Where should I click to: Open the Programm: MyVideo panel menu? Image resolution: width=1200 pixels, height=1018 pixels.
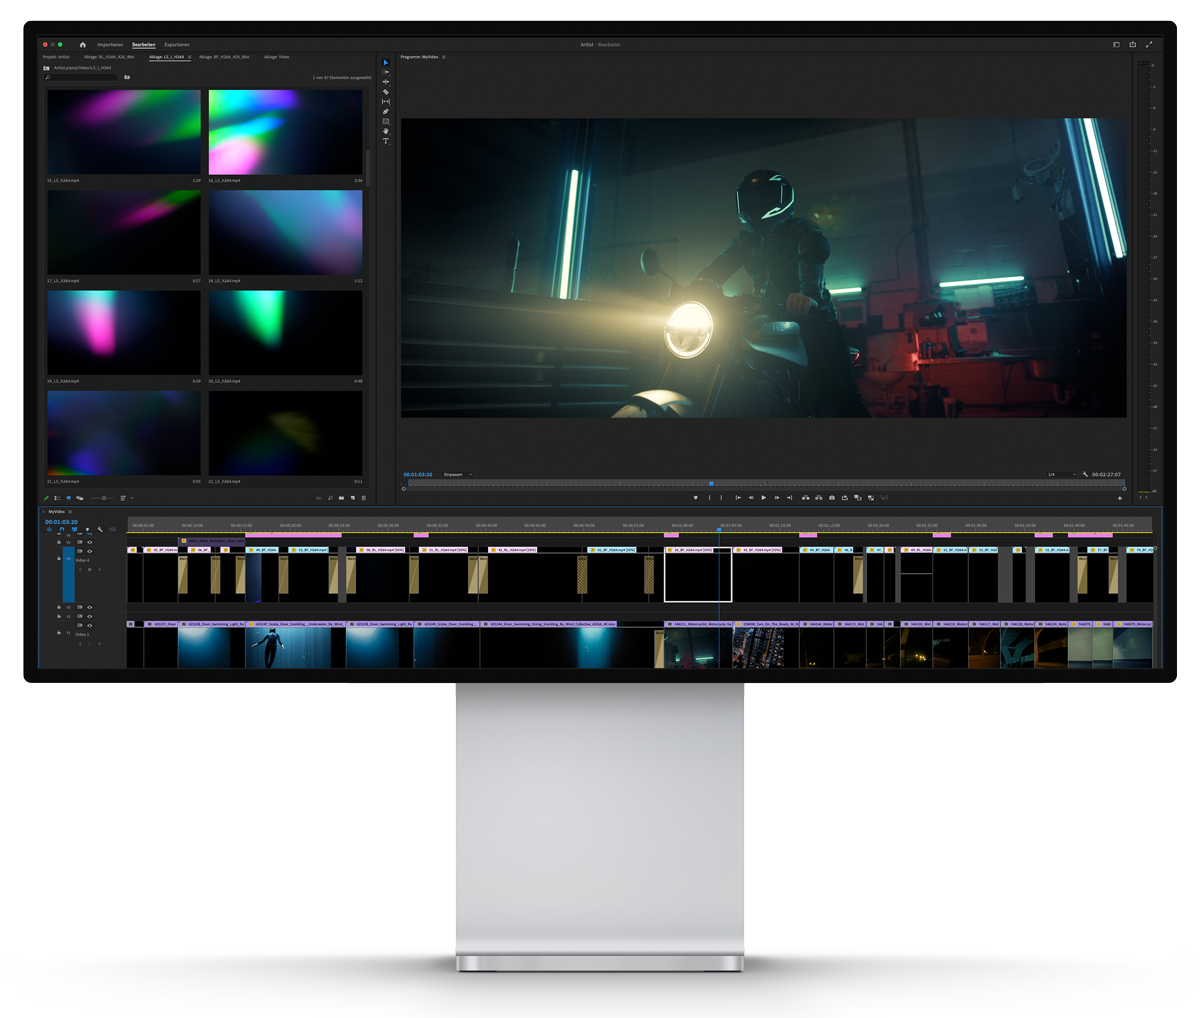point(444,57)
